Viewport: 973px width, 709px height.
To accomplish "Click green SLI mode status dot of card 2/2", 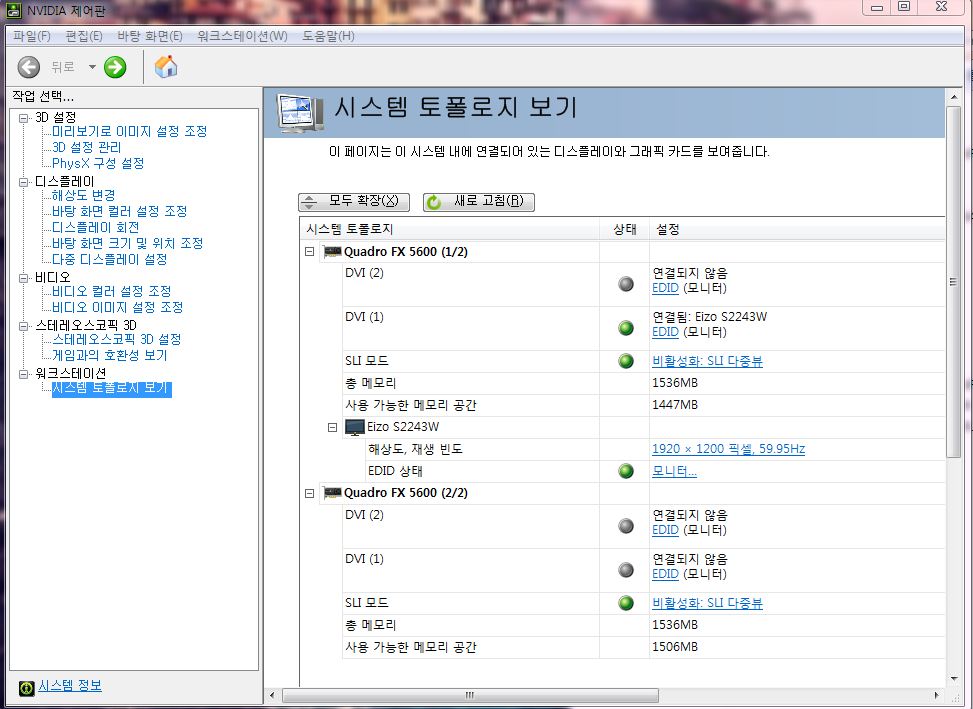I will [626, 603].
